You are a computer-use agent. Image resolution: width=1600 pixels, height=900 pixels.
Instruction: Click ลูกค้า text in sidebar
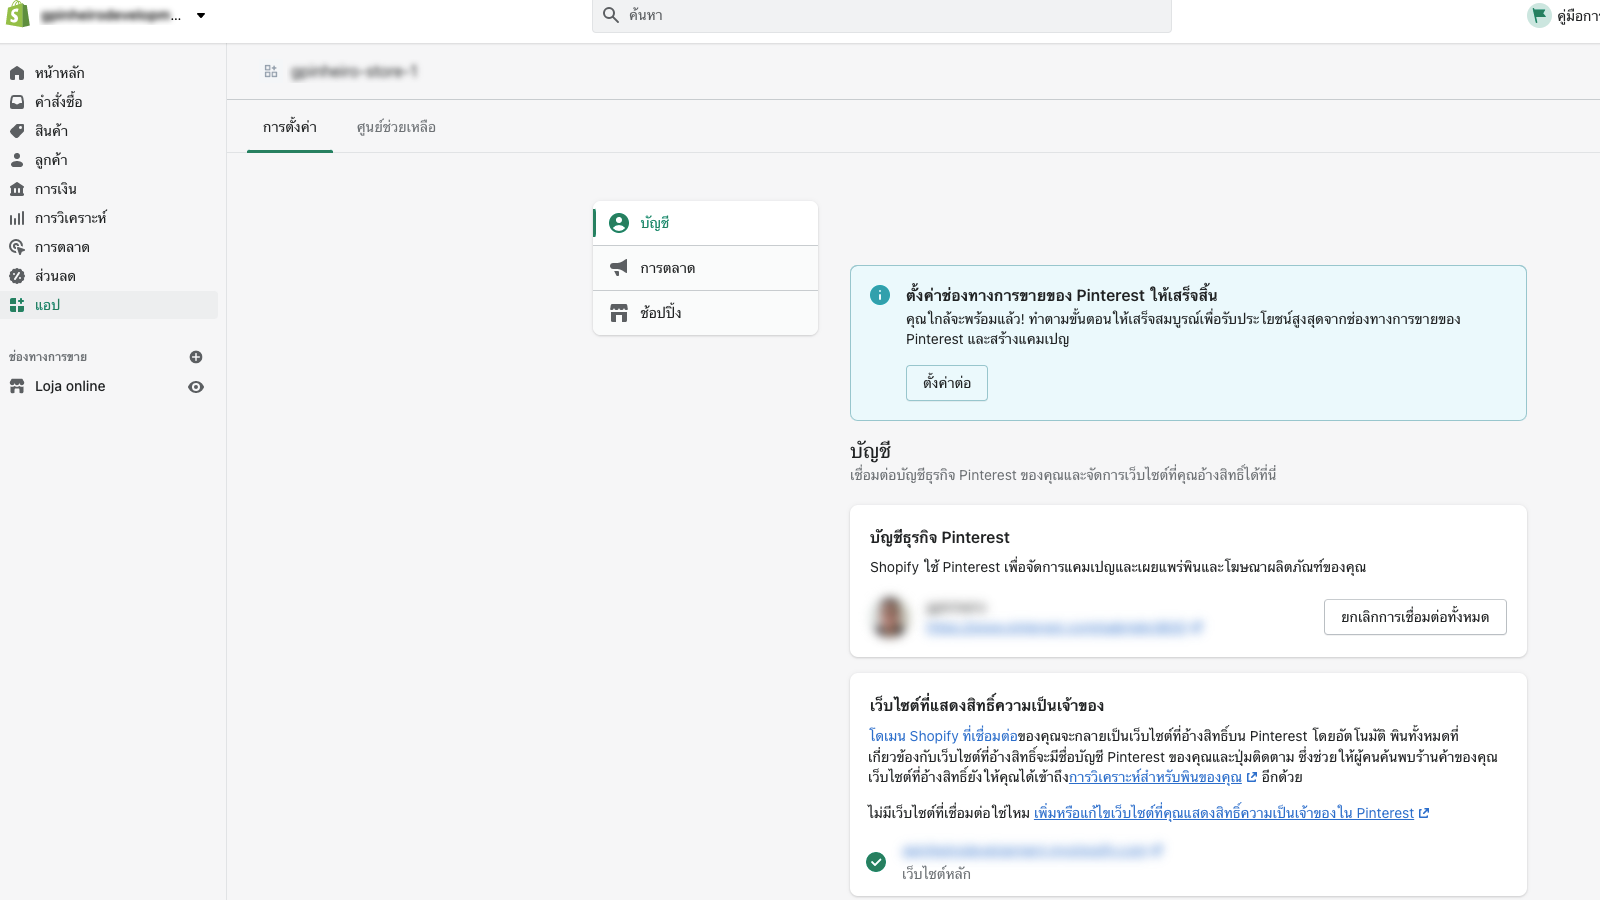51,160
